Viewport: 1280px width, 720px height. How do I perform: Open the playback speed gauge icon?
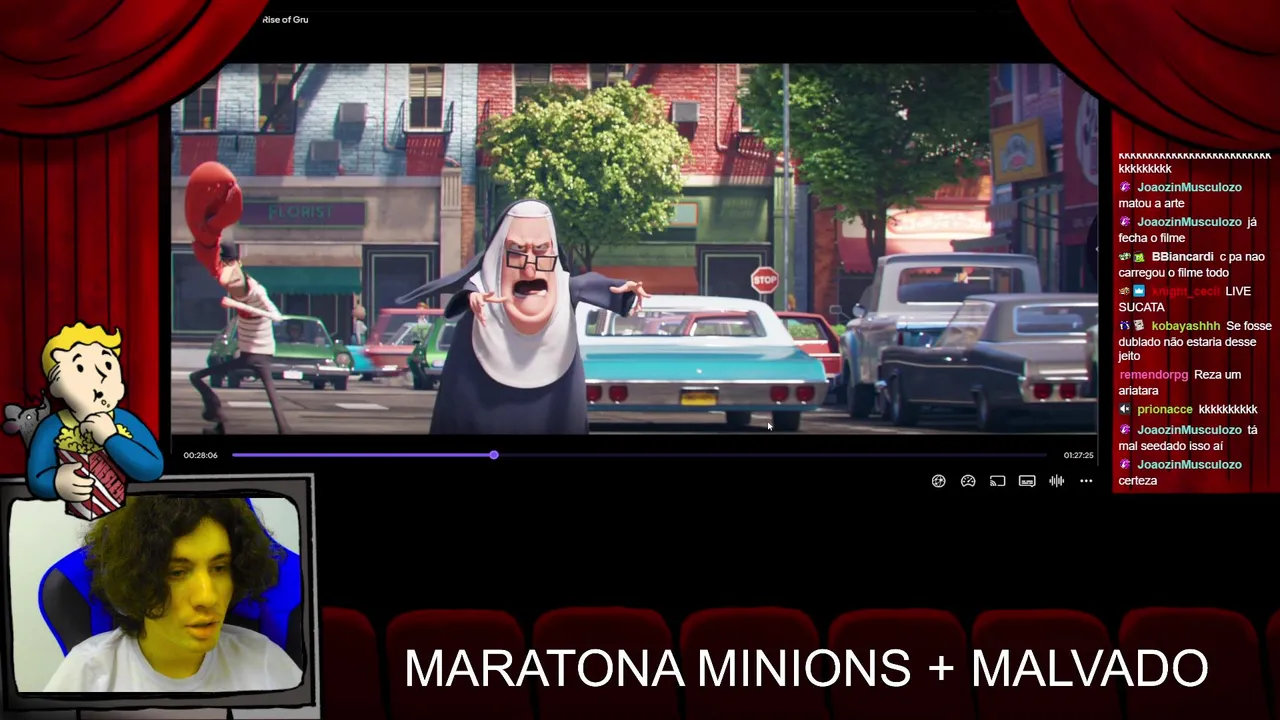click(x=968, y=481)
